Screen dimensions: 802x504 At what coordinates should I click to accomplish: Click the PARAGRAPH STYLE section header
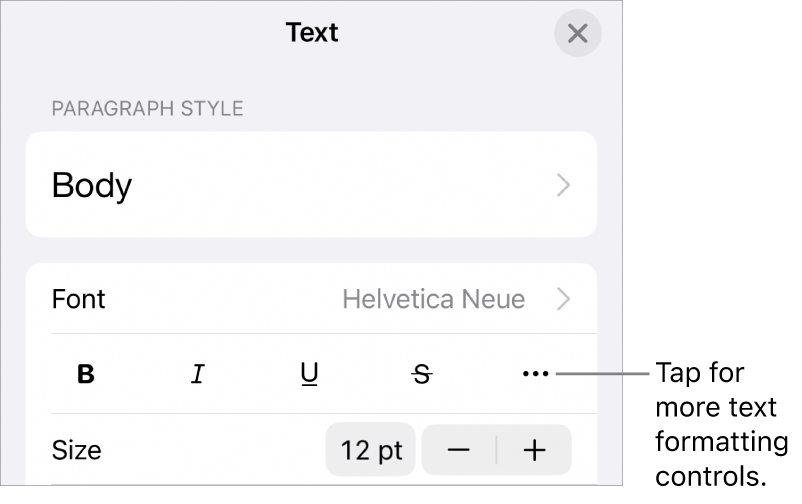point(147,108)
